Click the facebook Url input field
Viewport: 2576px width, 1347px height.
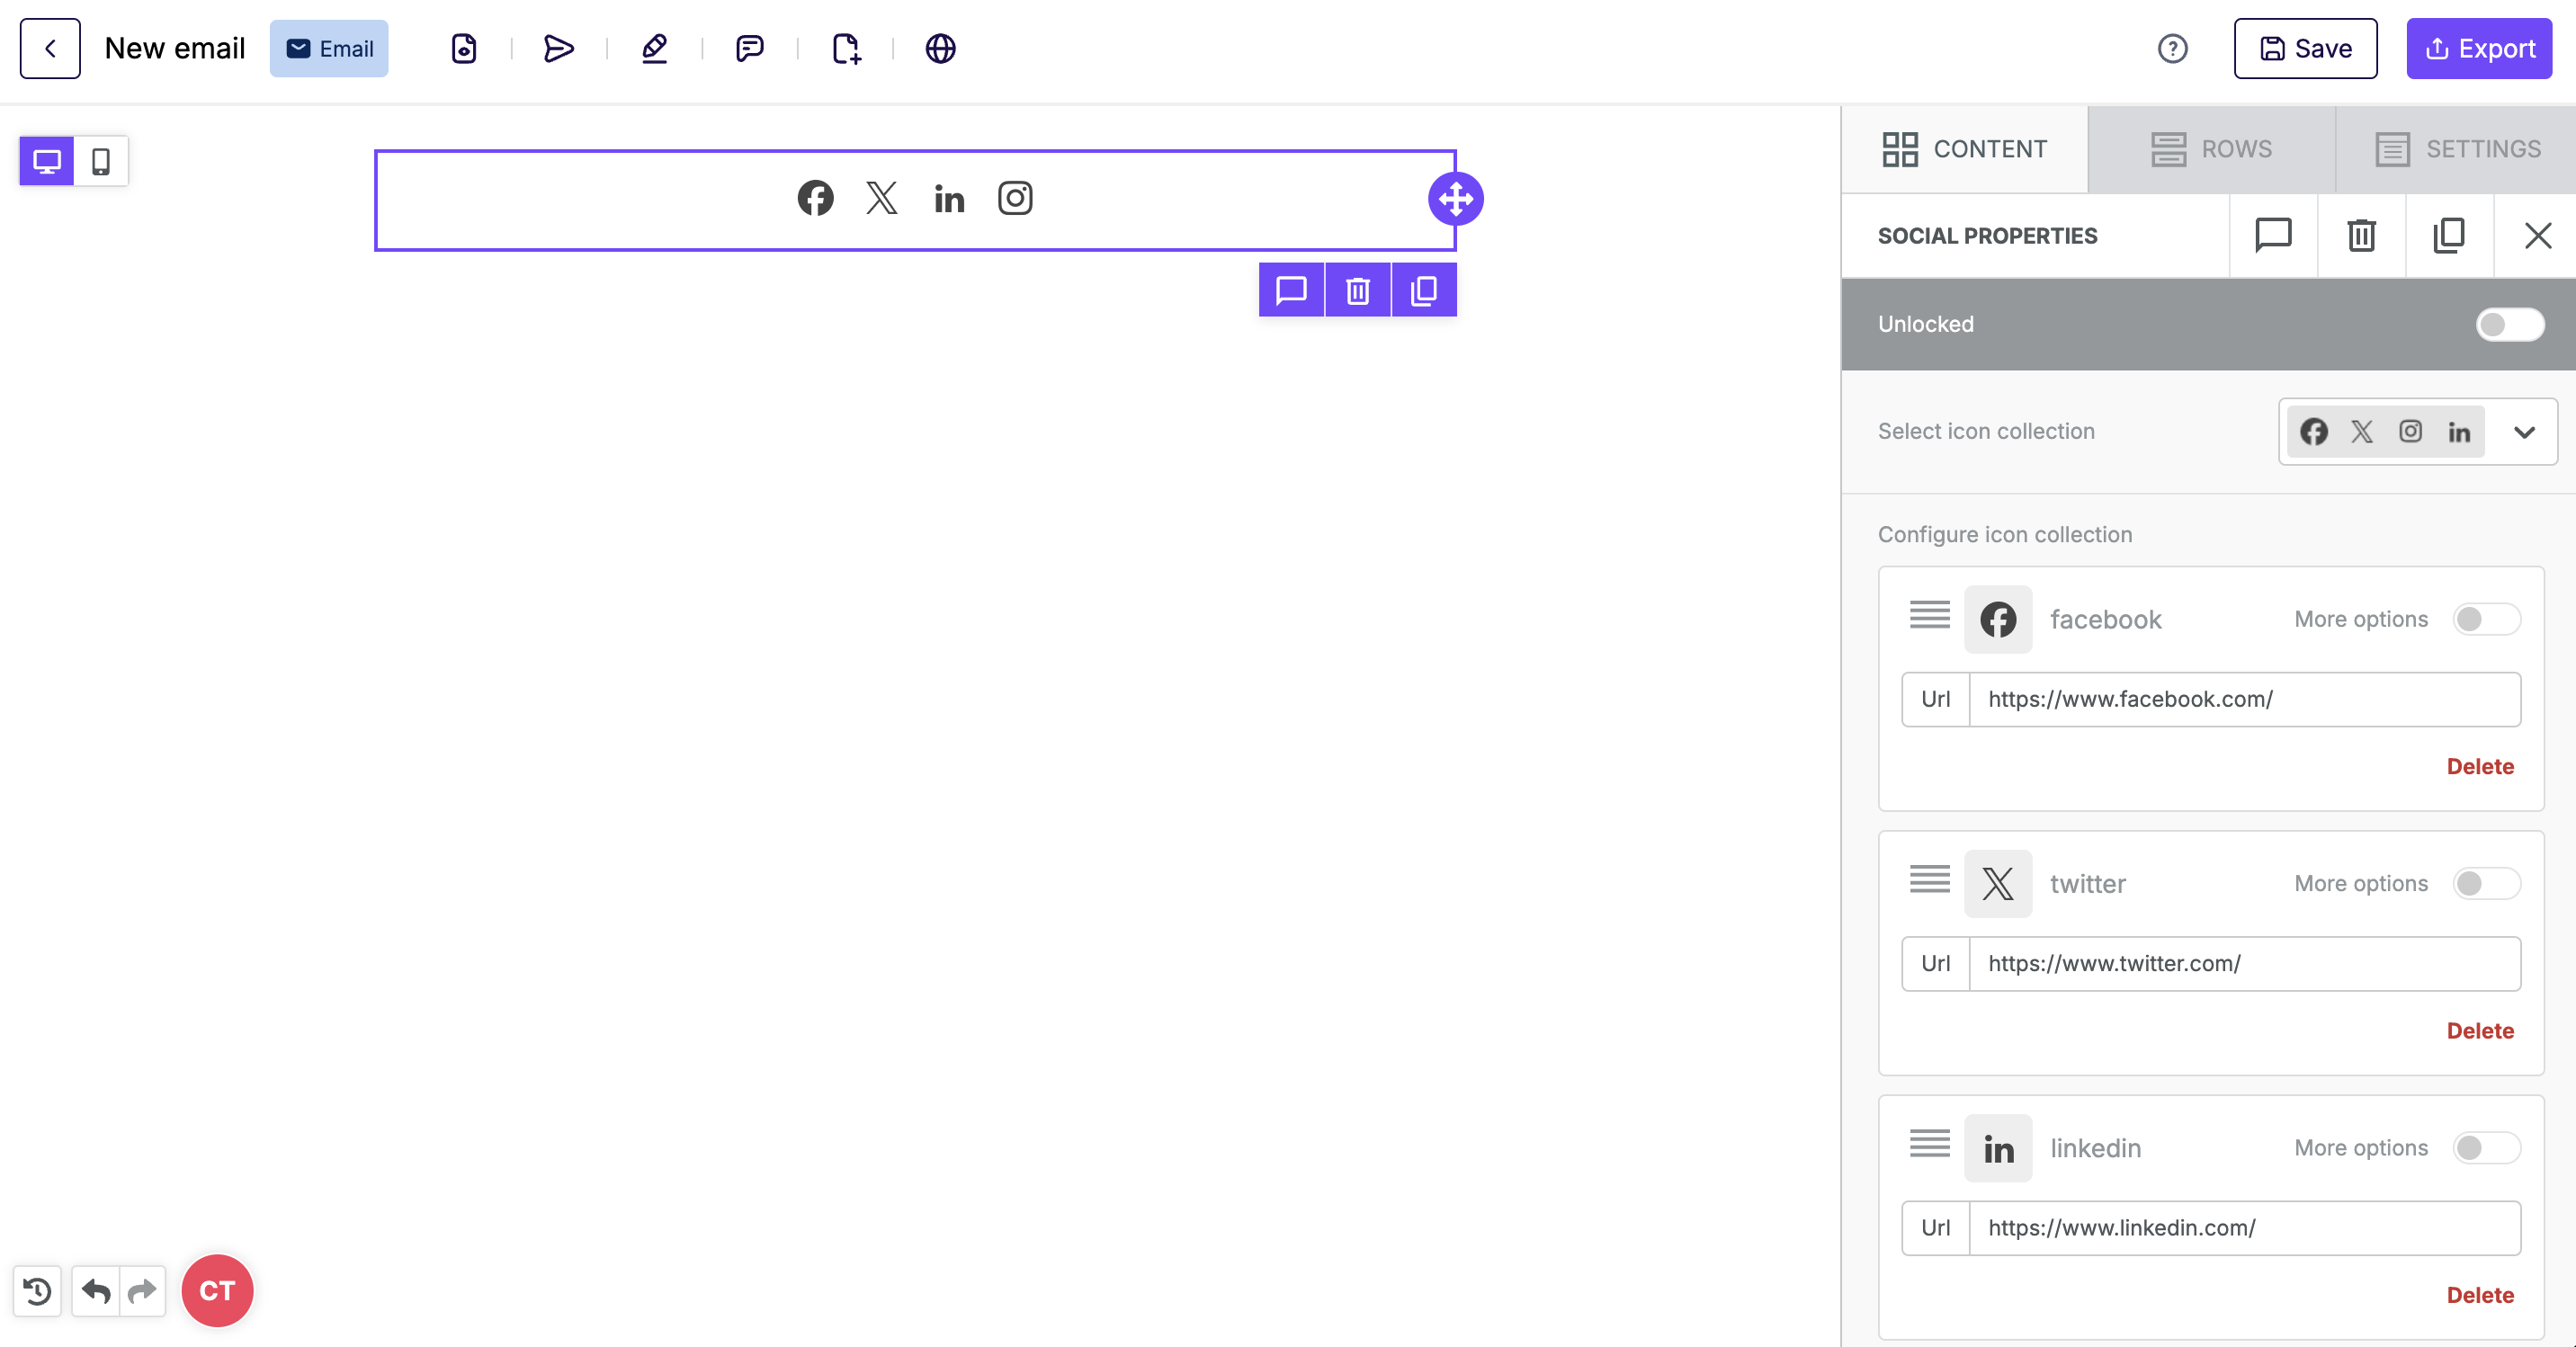[2244, 699]
